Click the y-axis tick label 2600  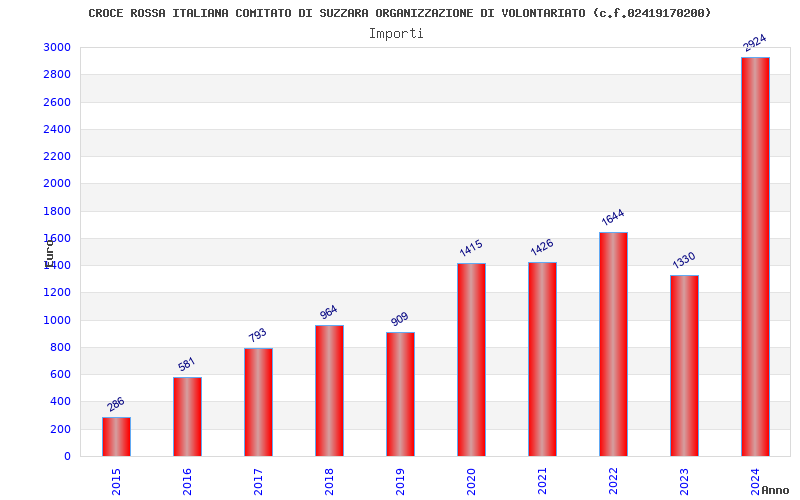(x=57, y=102)
